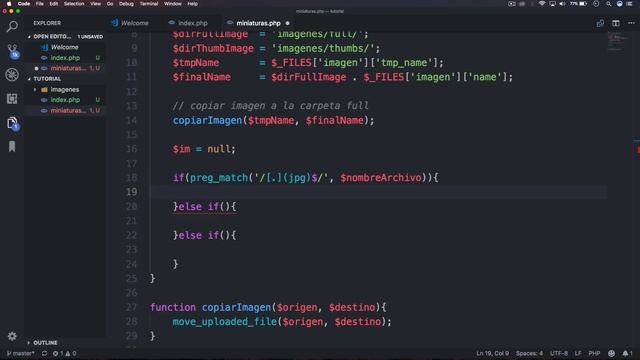Open the Debug menu

(126, 4)
